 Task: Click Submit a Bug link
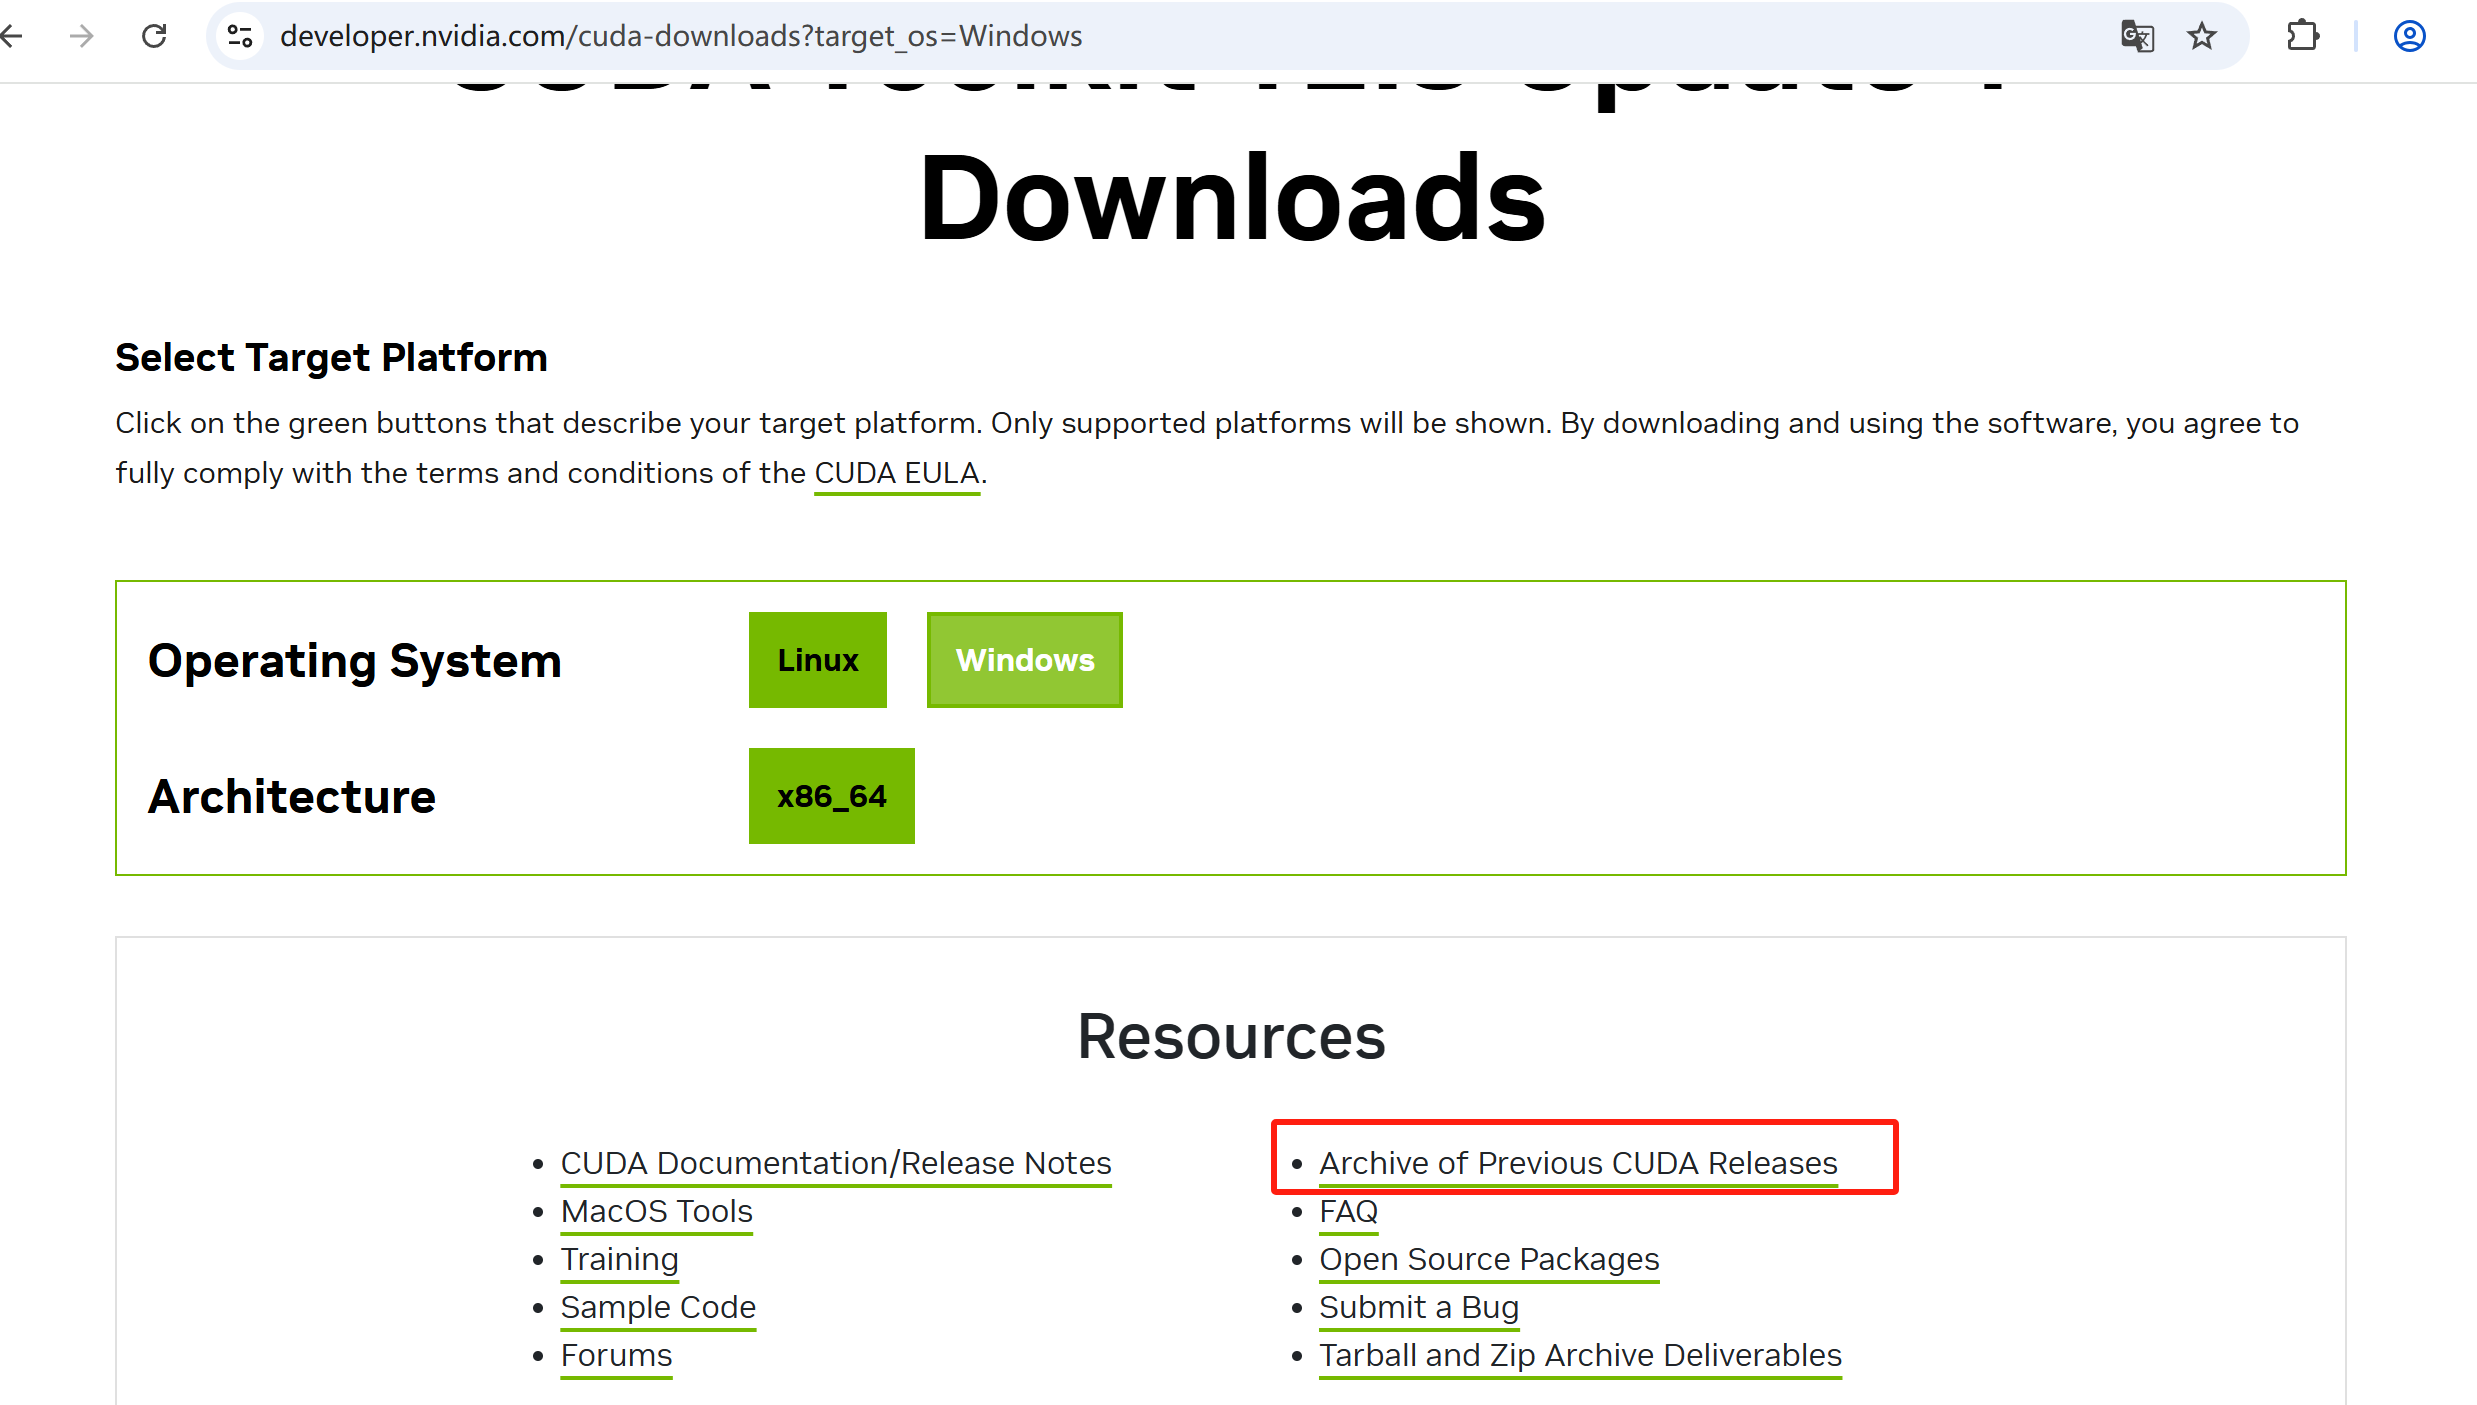pos(1418,1307)
